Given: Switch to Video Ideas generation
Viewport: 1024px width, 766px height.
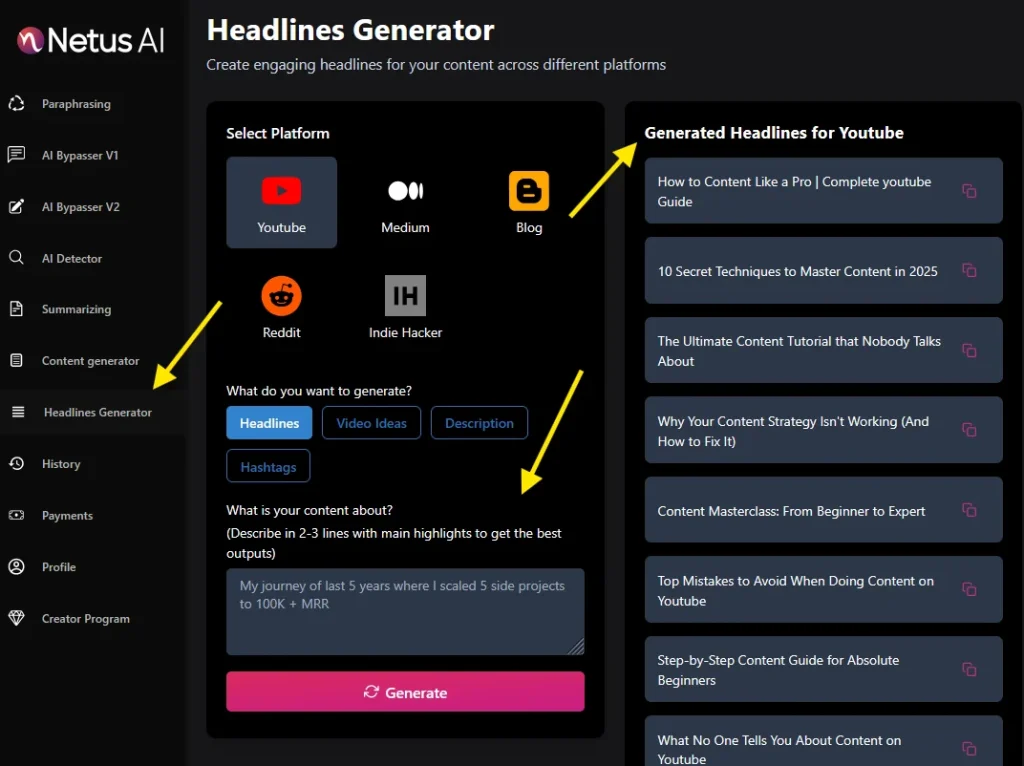Looking at the screenshot, I should click(x=371, y=422).
